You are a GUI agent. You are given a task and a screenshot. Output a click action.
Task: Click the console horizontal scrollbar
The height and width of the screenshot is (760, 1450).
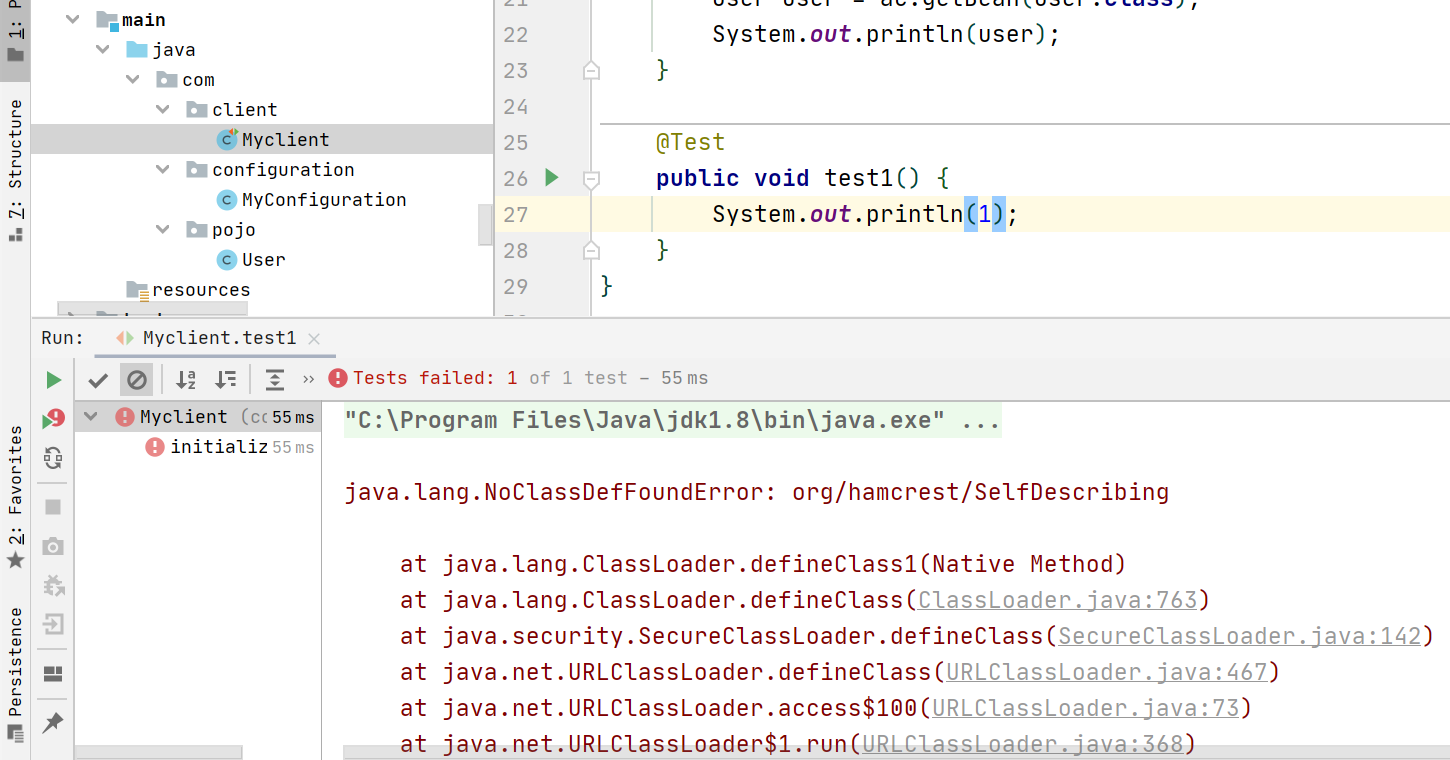click(895, 752)
